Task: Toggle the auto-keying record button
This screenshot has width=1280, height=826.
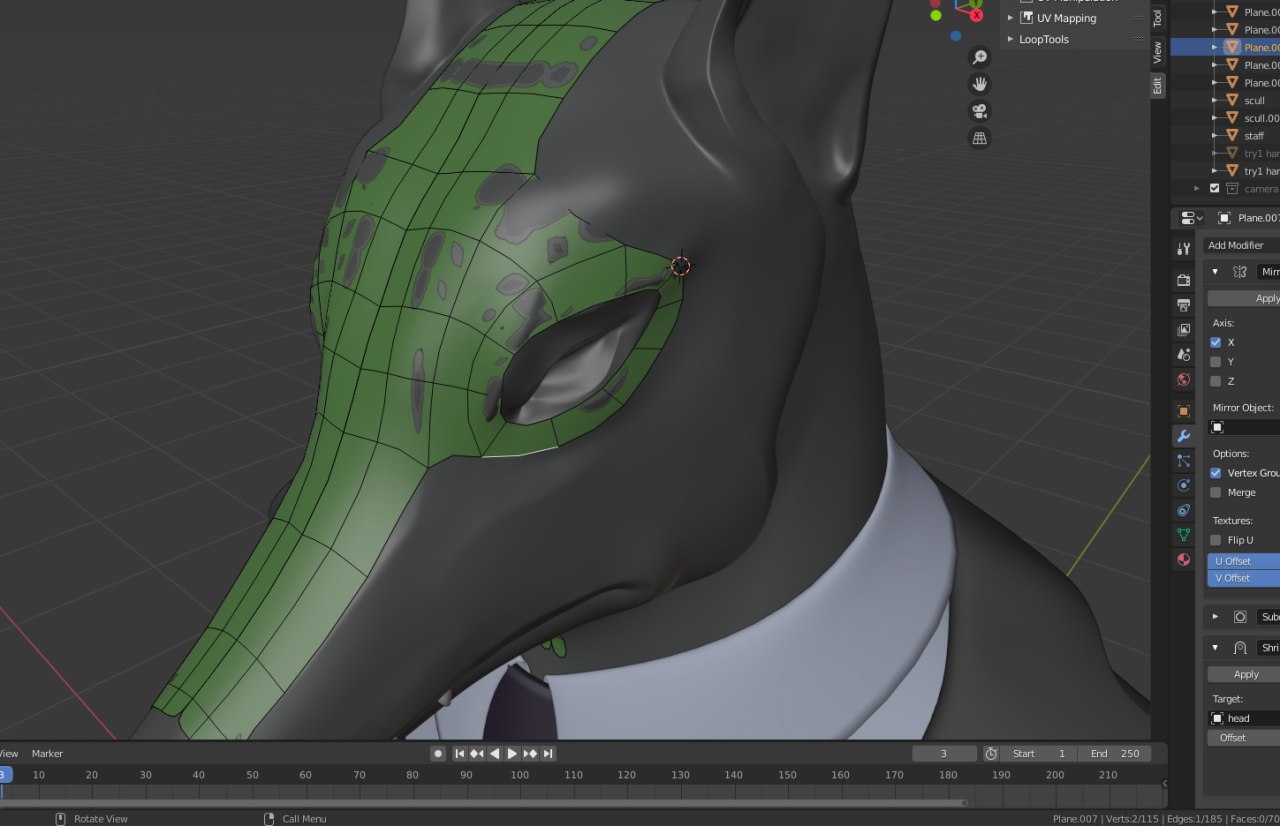Action: pos(438,753)
